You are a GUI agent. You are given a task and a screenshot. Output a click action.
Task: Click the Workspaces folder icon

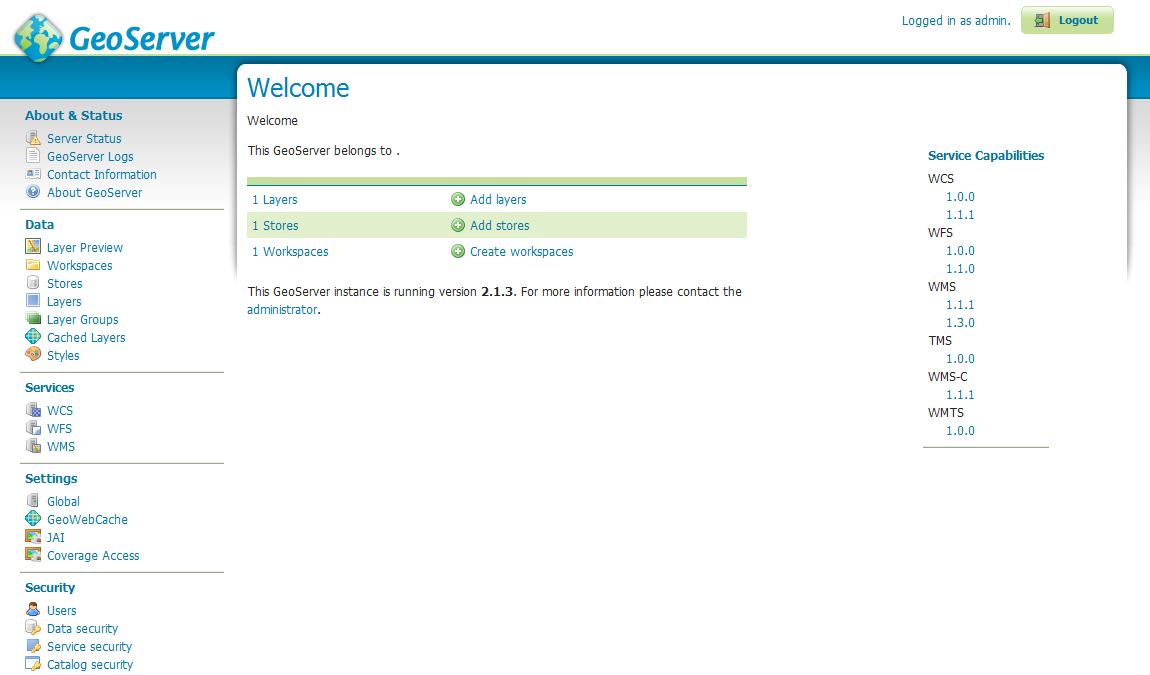coord(33,265)
